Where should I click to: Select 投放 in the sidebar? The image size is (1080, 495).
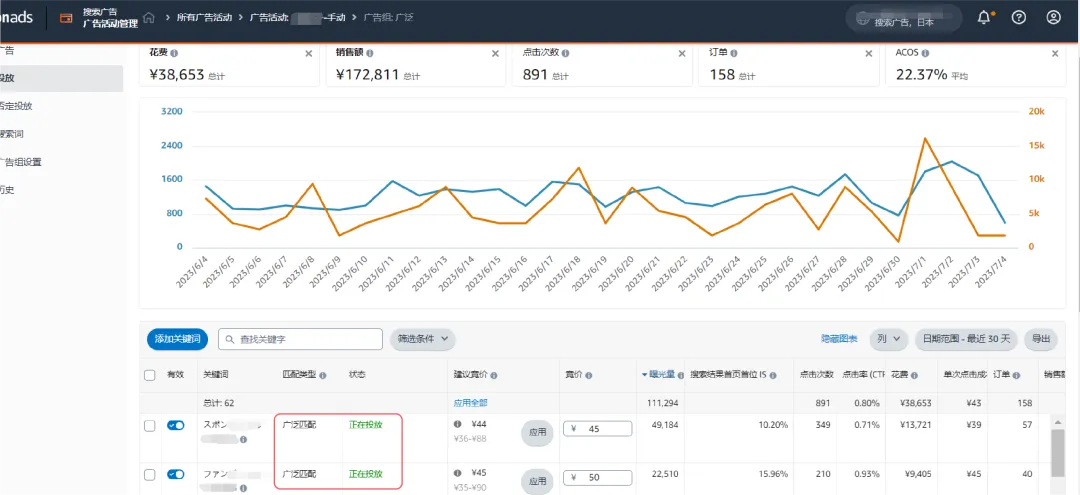[x=61, y=78]
